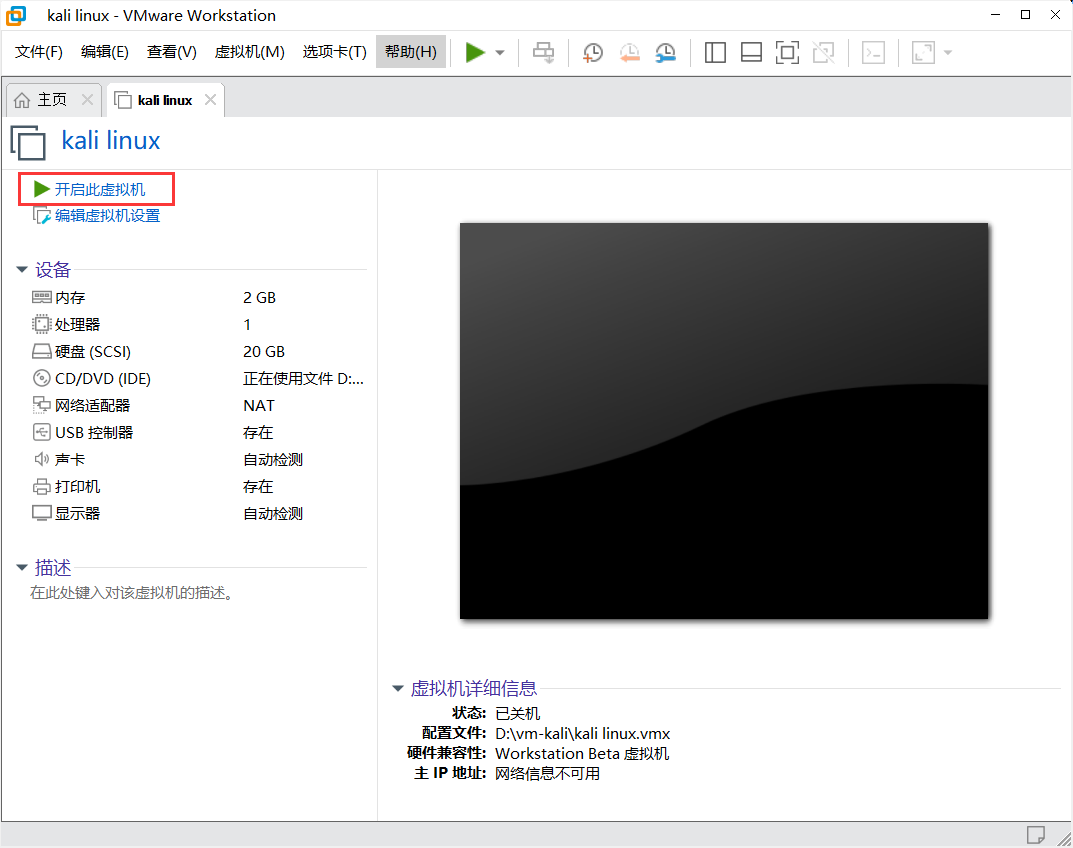The height and width of the screenshot is (848, 1073).
Task: Click the 2 GB memory value
Action: click(259, 298)
